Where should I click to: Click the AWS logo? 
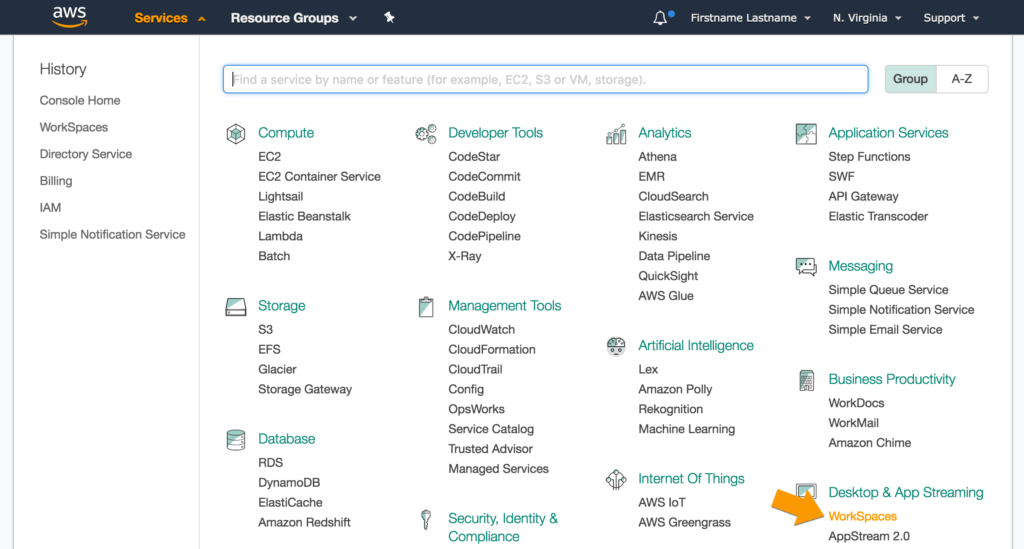point(70,17)
